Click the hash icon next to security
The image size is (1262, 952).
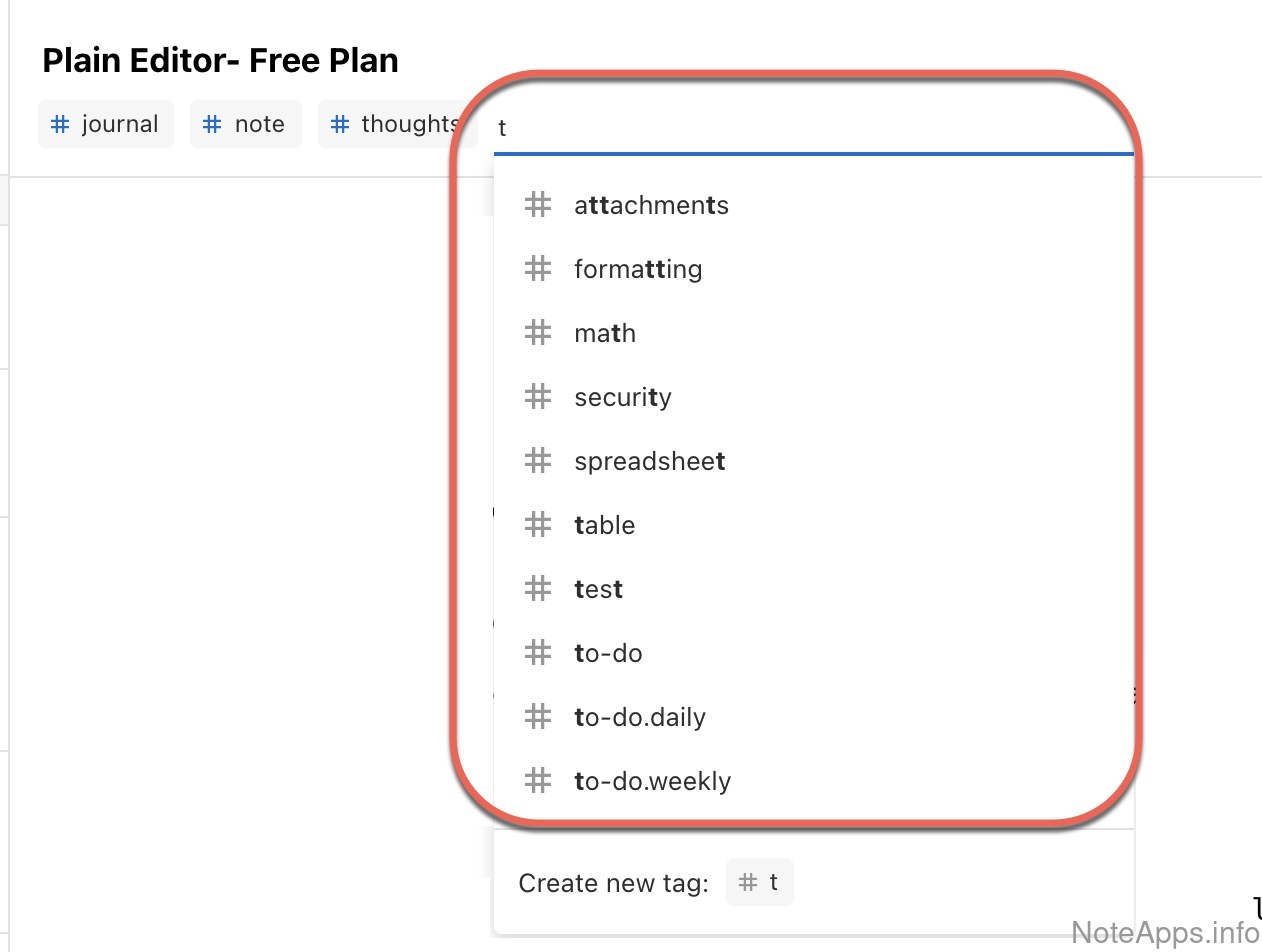(538, 397)
